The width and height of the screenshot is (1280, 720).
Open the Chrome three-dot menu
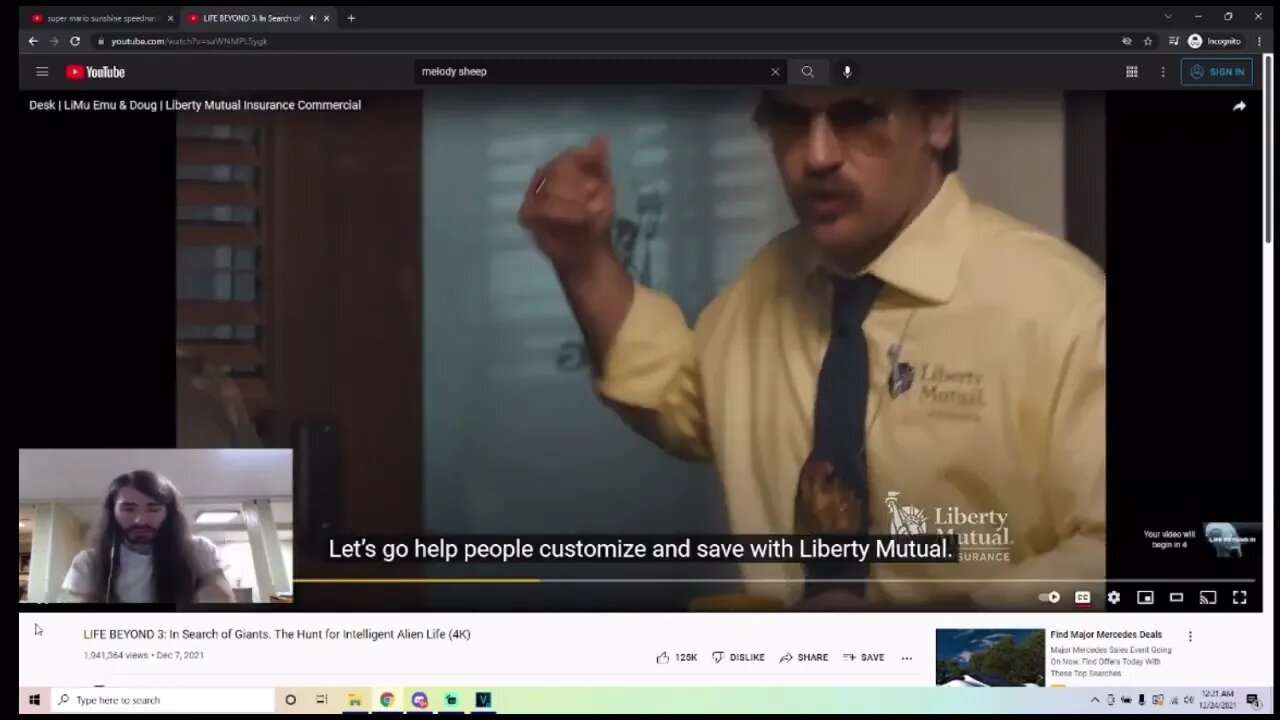click(x=1257, y=41)
